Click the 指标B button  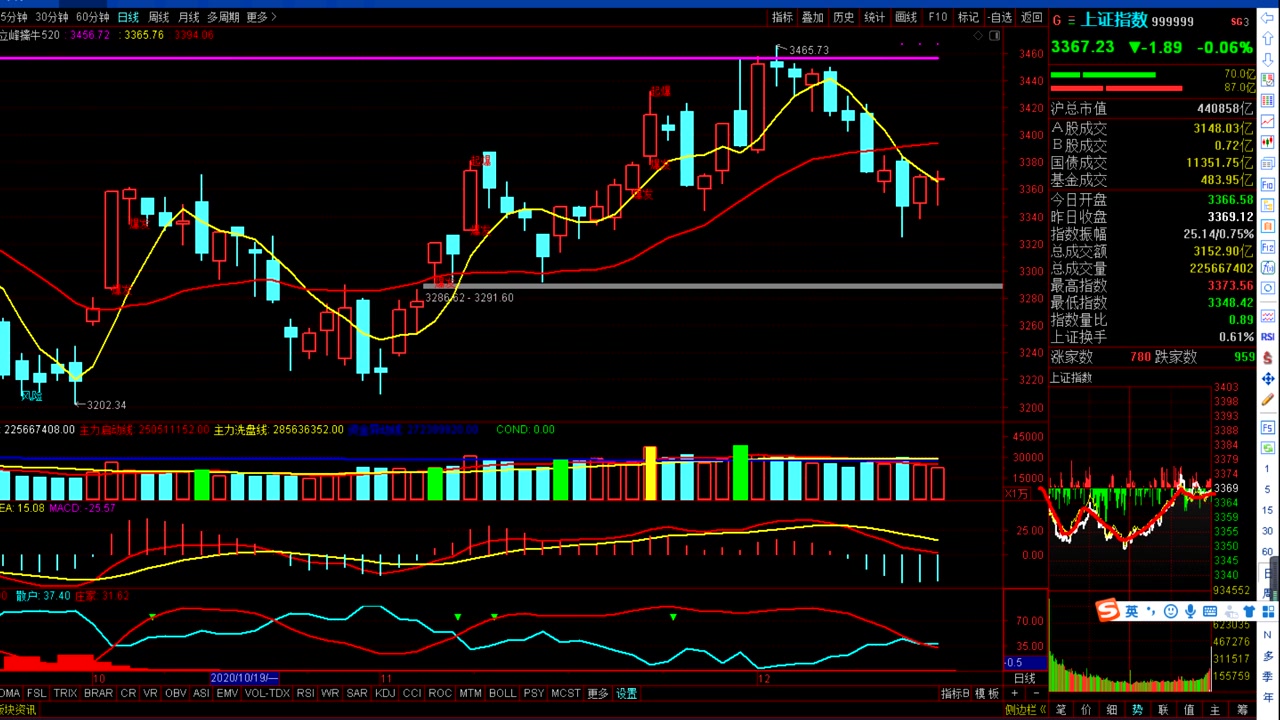click(x=955, y=693)
